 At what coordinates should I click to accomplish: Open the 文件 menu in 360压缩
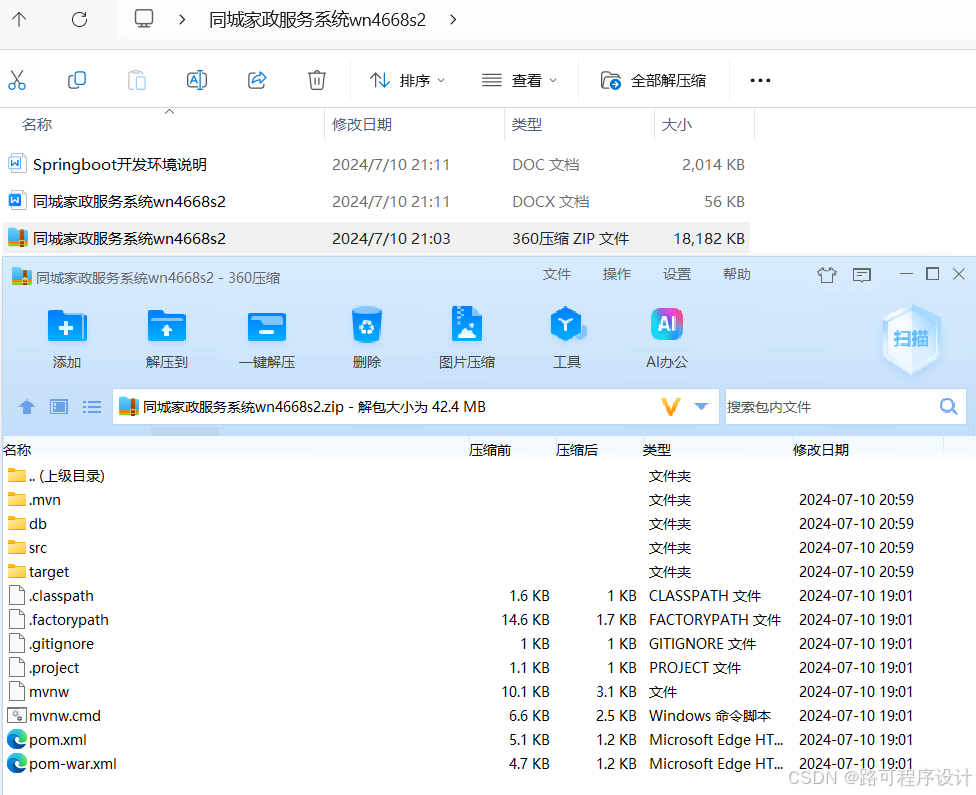point(556,275)
